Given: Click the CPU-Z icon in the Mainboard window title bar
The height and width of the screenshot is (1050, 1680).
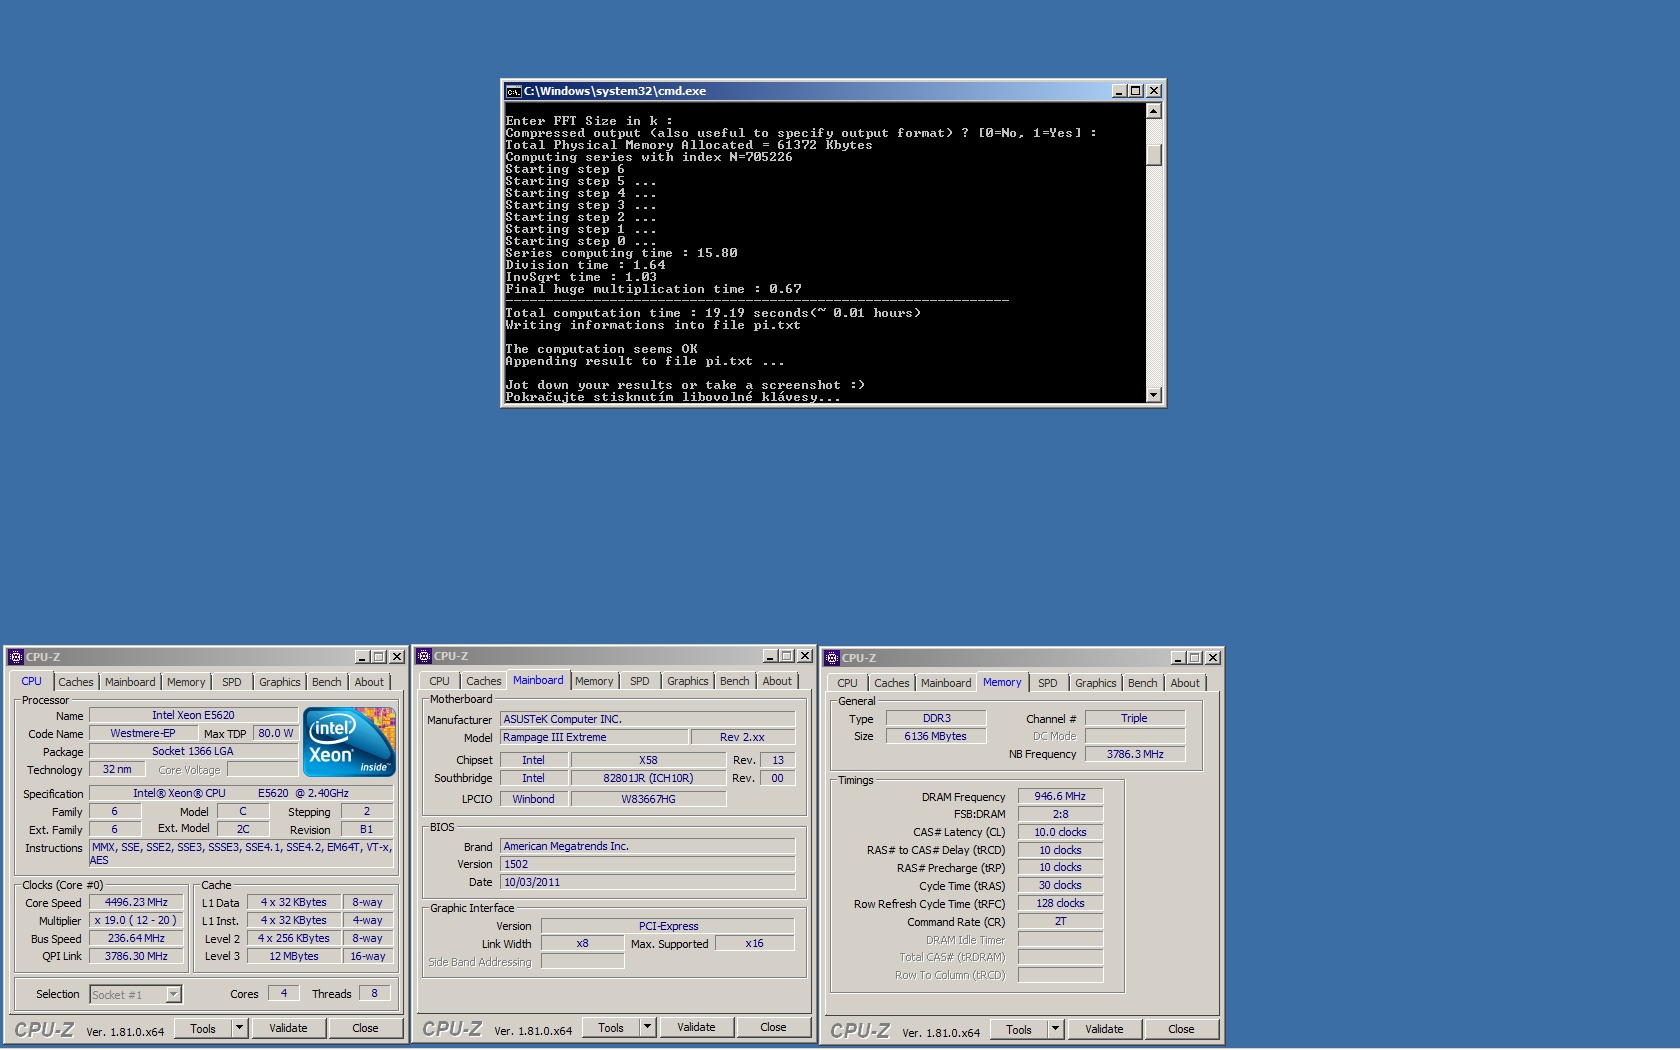Looking at the screenshot, I should coord(424,656).
